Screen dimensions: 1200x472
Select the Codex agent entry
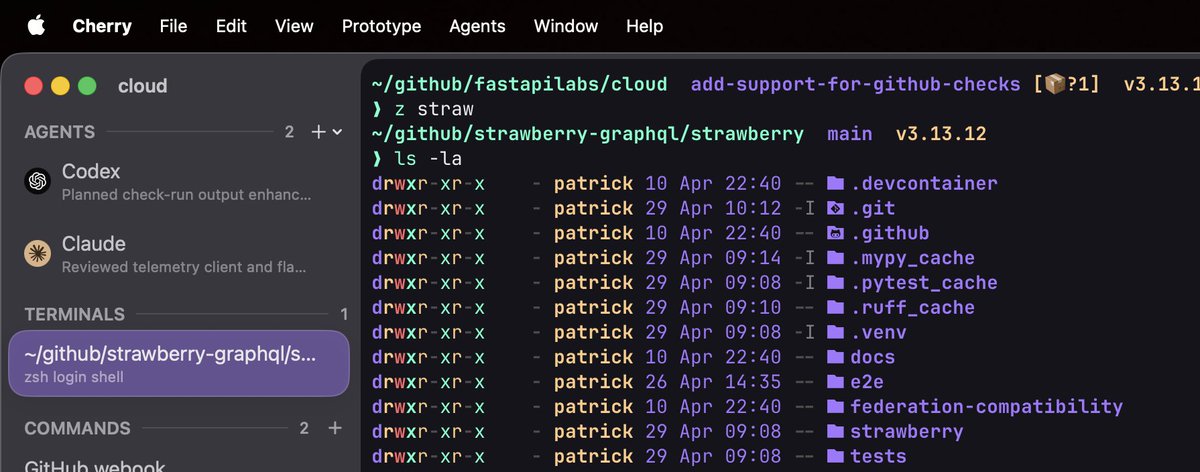pyautogui.click(x=179, y=182)
